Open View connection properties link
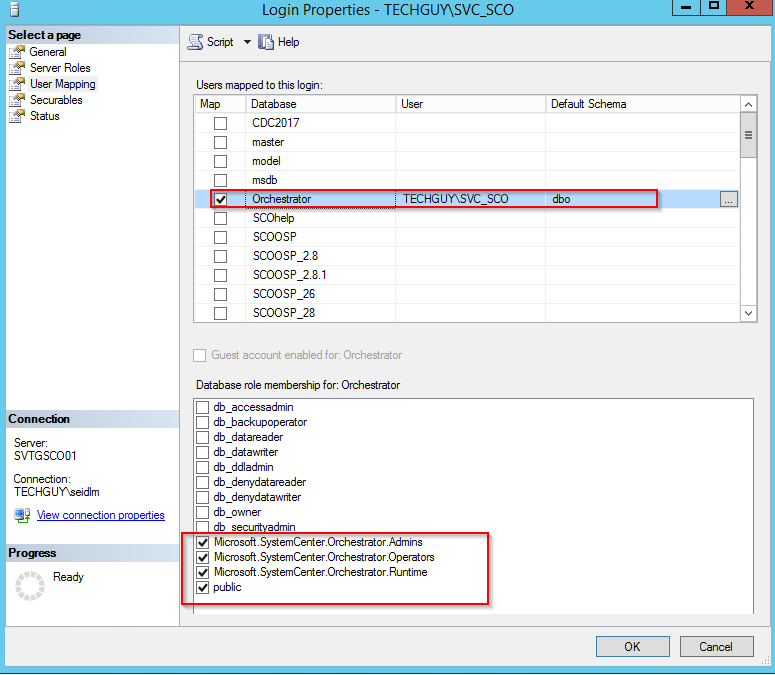The image size is (775, 675). [x=100, y=515]
